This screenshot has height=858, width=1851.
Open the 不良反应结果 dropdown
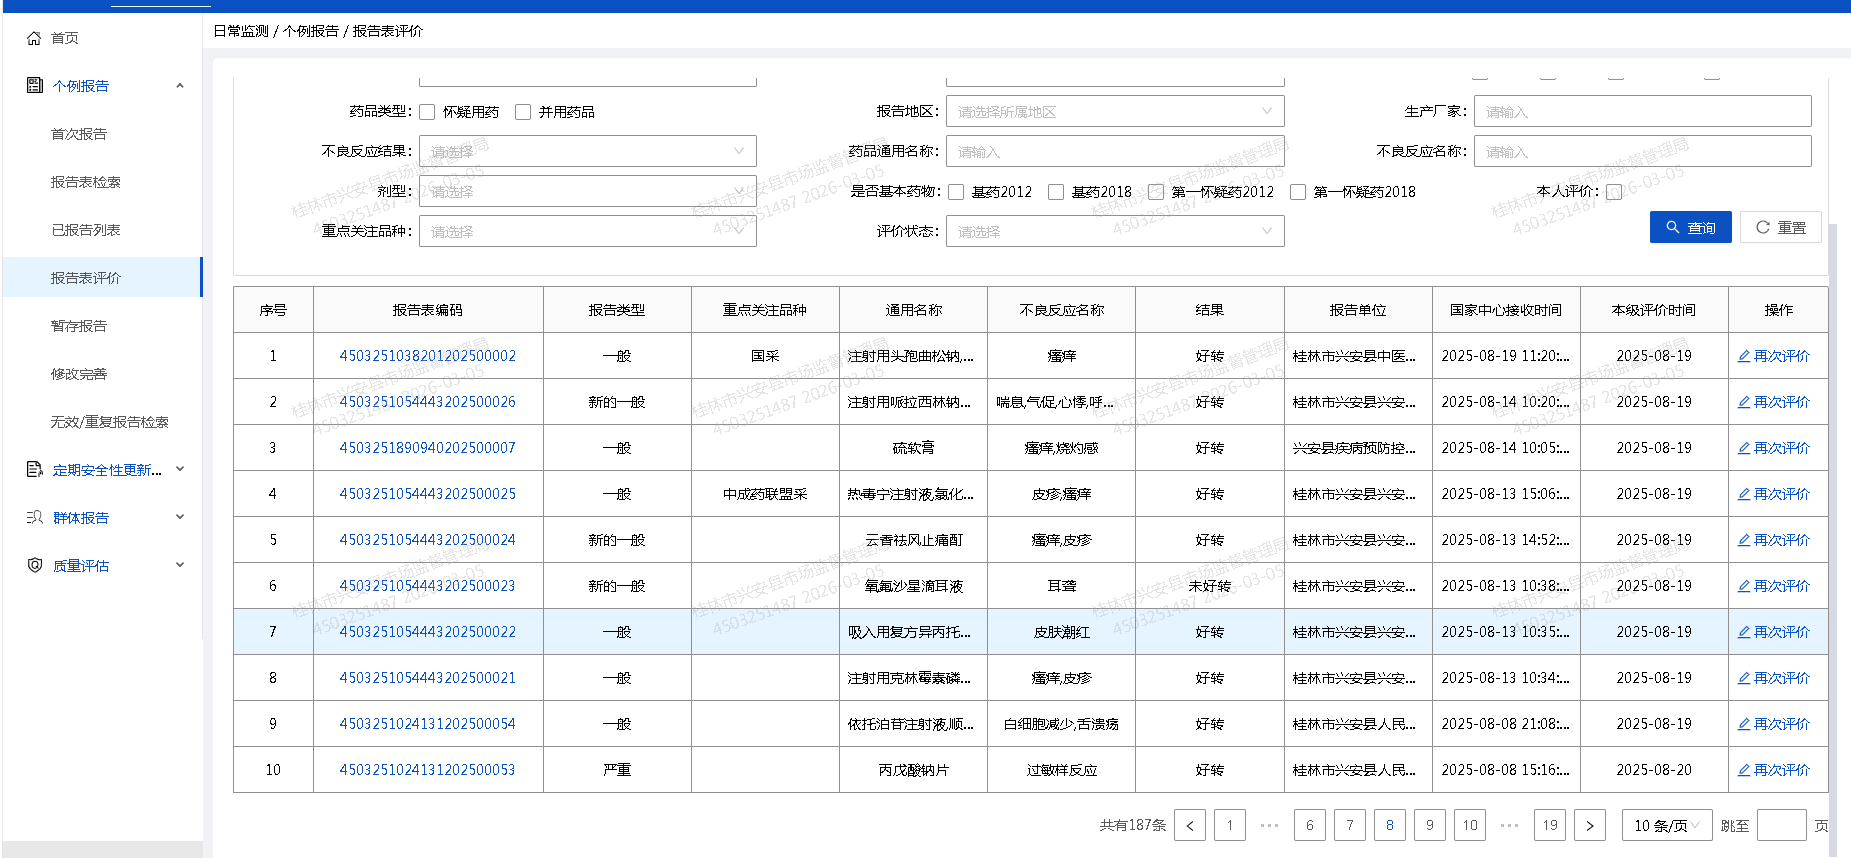point(587,151)
